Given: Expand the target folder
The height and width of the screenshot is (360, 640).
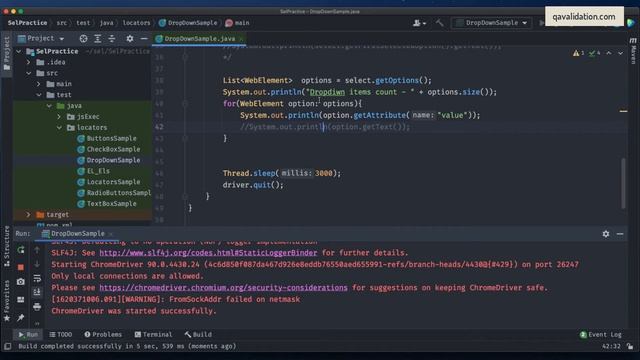Looking at the screenshot, I should click(29, 214).
